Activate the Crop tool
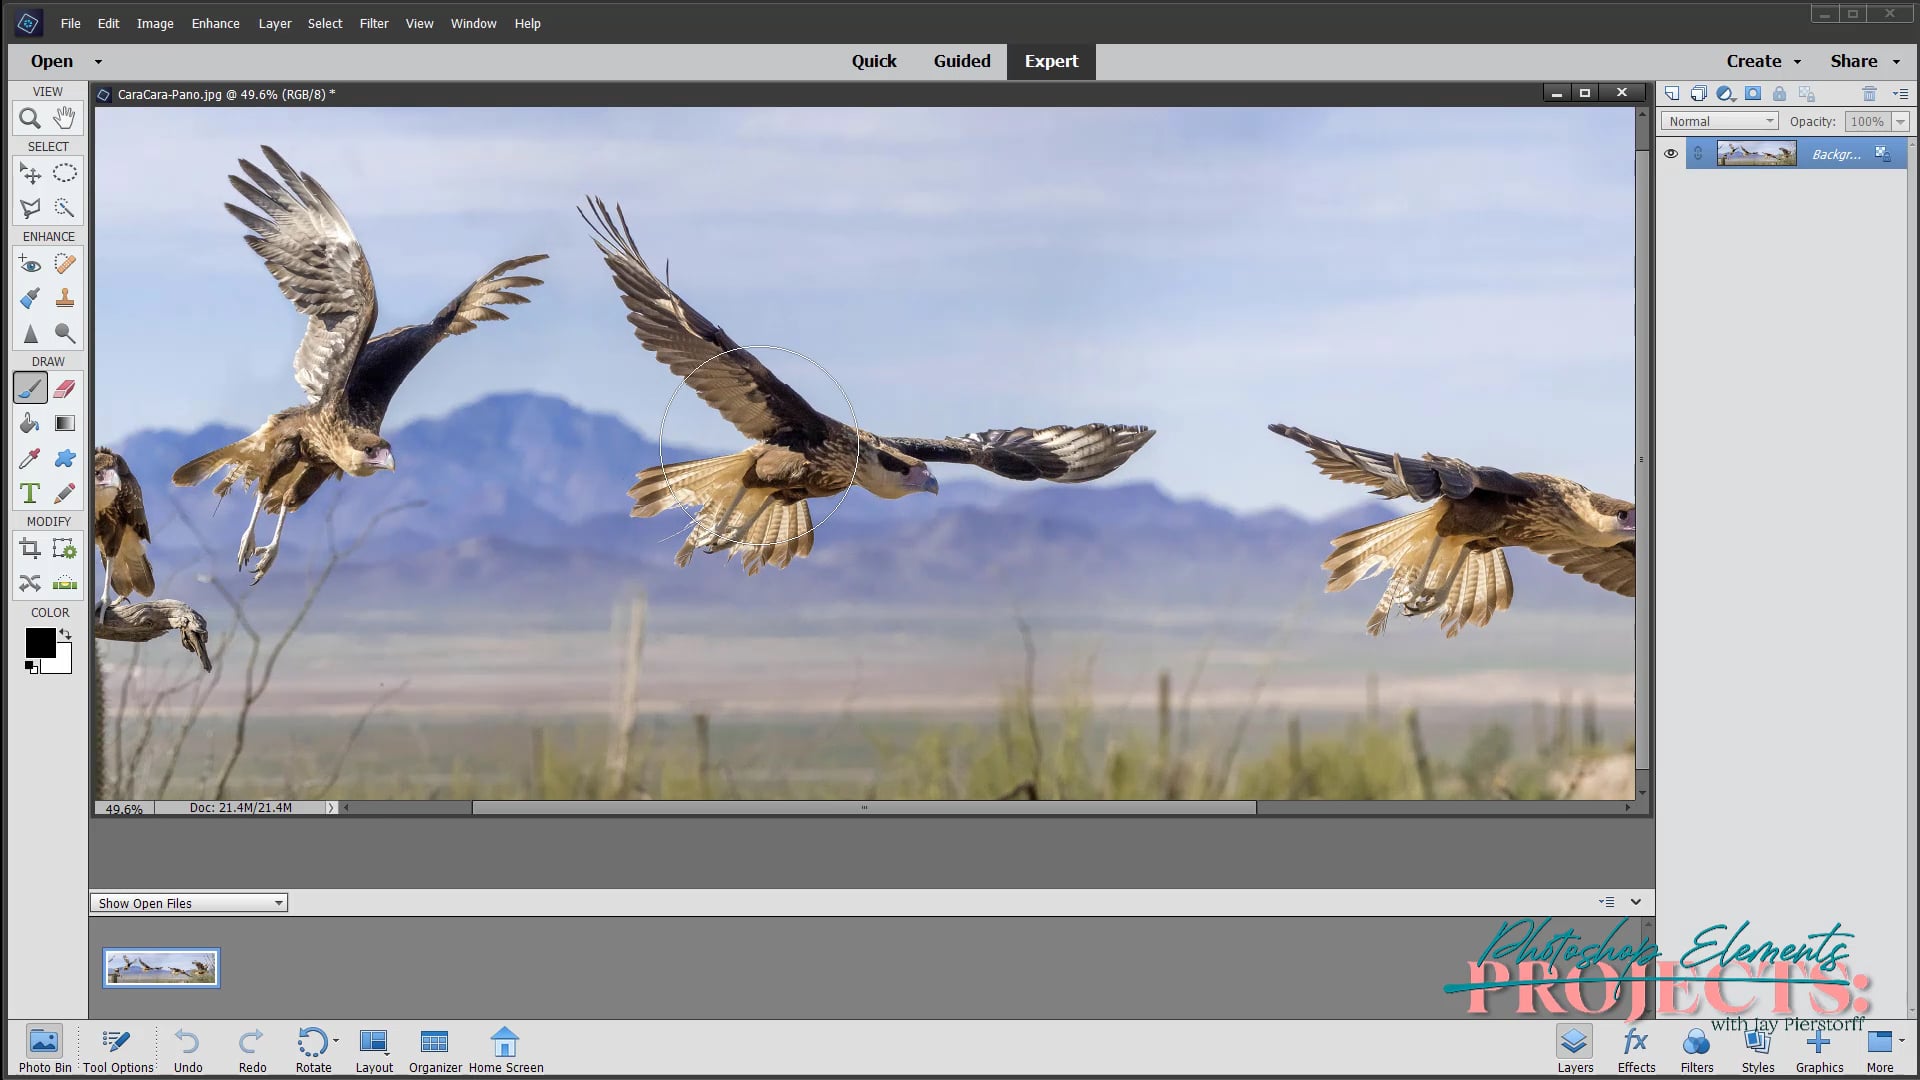 pyautogui.click(x=30, y=548)
